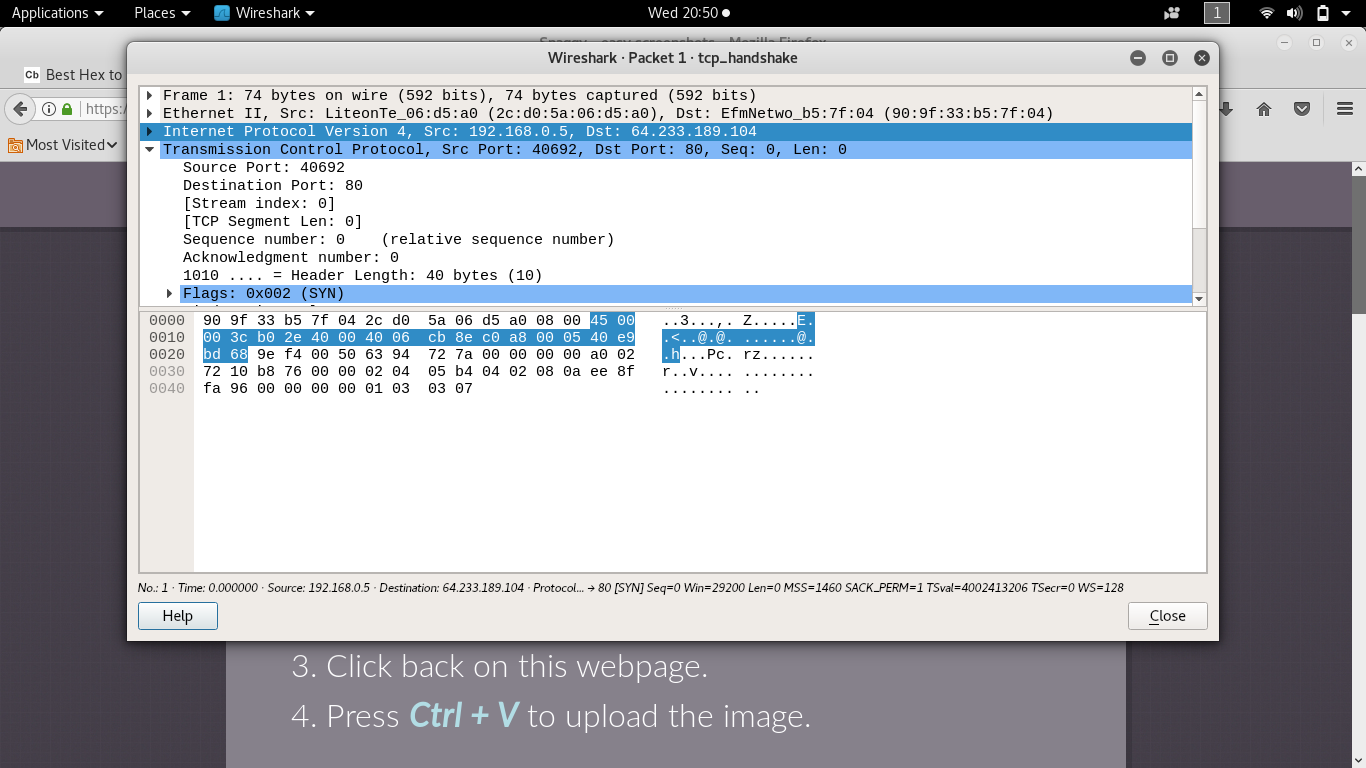Minimize the Firefox window
Image resolution: width=1366 pixels, height=768 pixels.
point(1286,42)
